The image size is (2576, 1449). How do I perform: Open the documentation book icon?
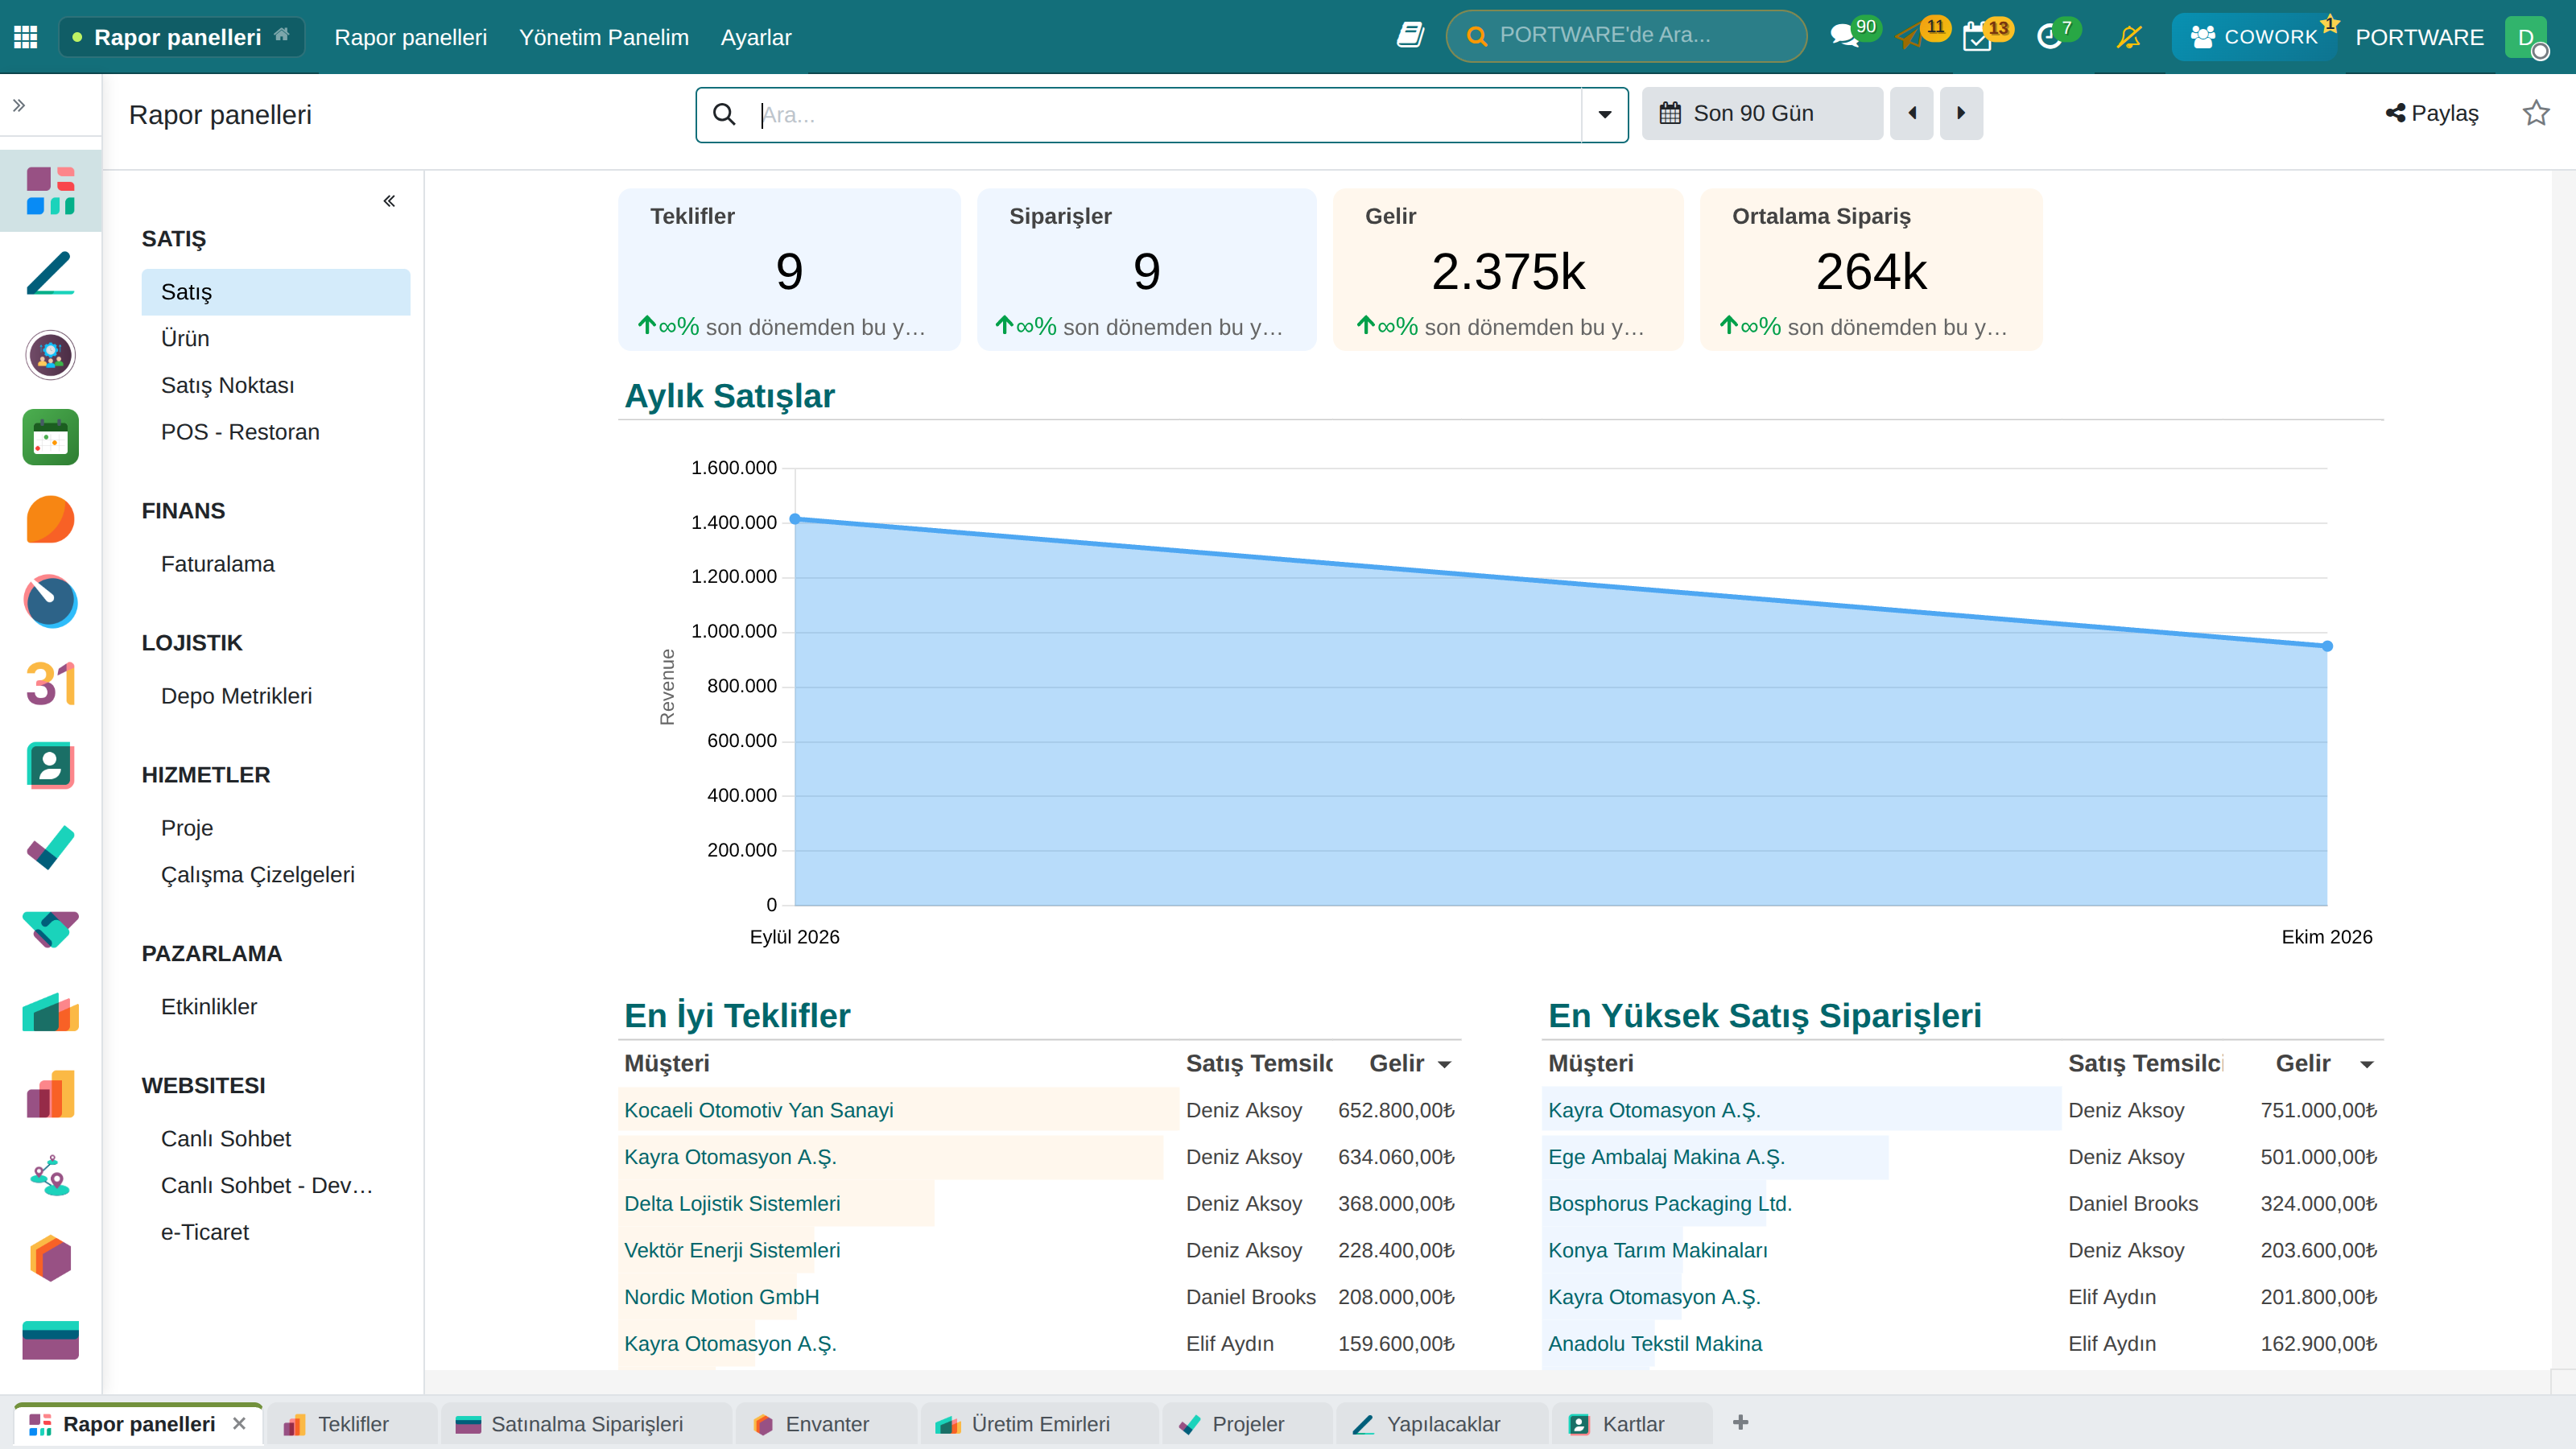tap(1410, 36)
